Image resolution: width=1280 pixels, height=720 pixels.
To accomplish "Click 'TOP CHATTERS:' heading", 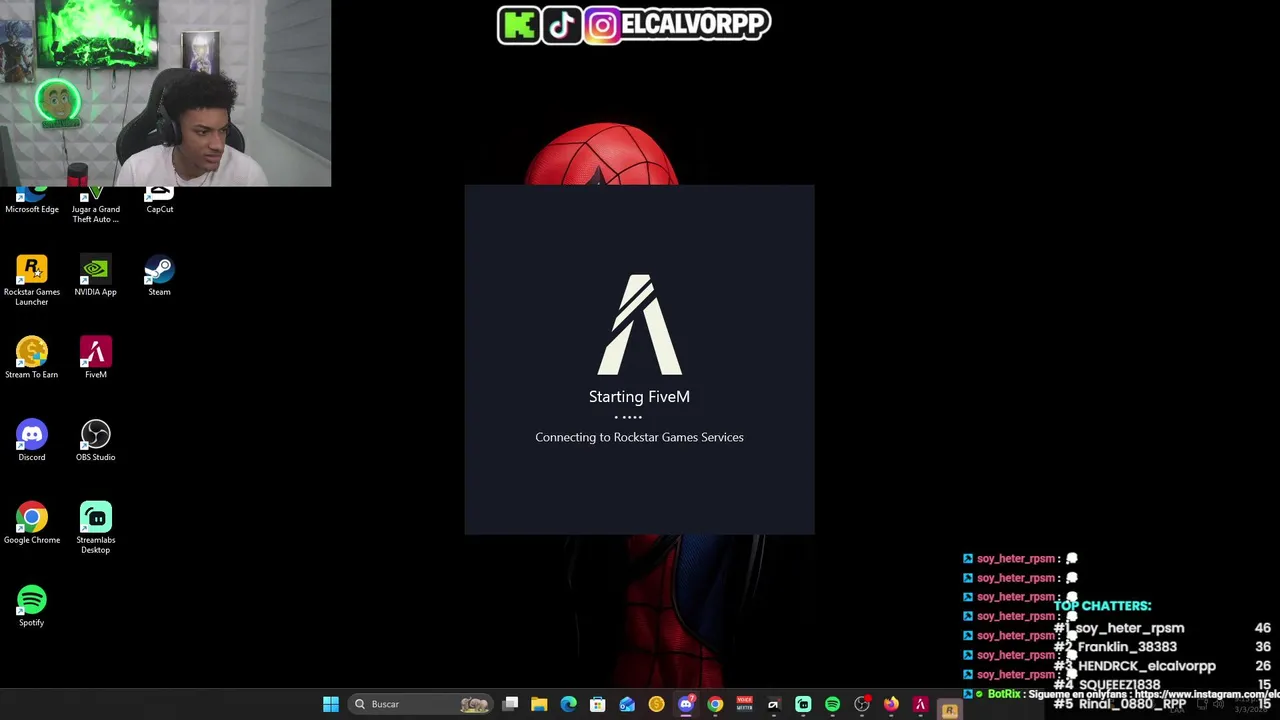I will click(x=1102, y=606).
